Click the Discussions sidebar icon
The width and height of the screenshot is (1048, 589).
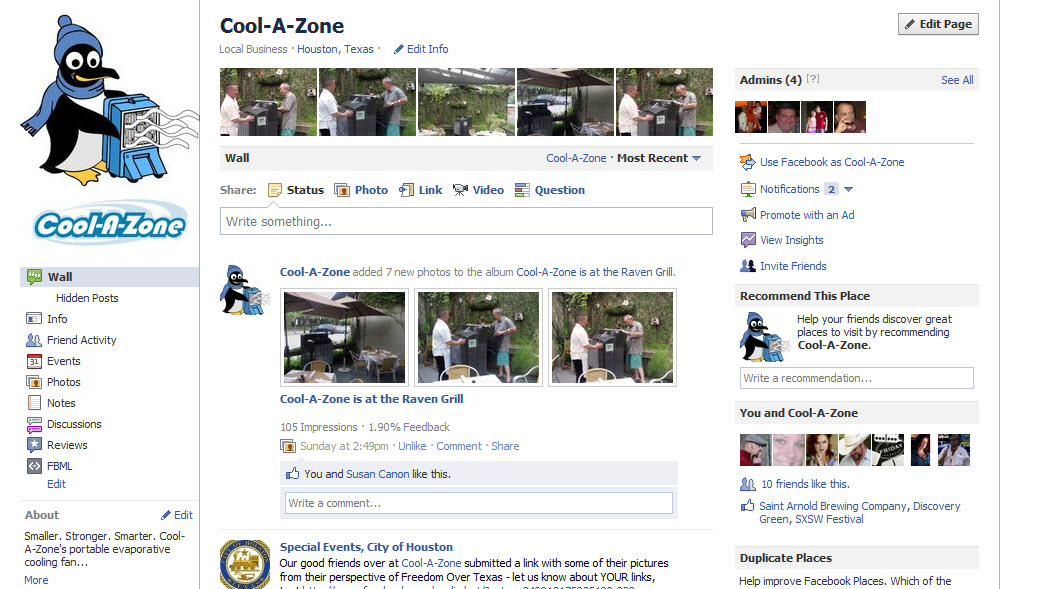[34, 424]
